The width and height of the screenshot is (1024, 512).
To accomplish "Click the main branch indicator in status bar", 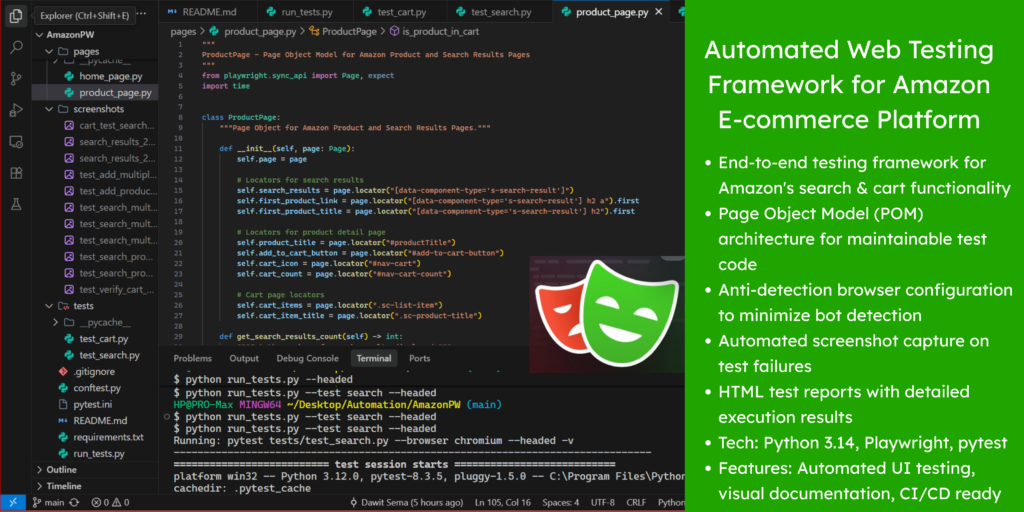I will point(50,503).
